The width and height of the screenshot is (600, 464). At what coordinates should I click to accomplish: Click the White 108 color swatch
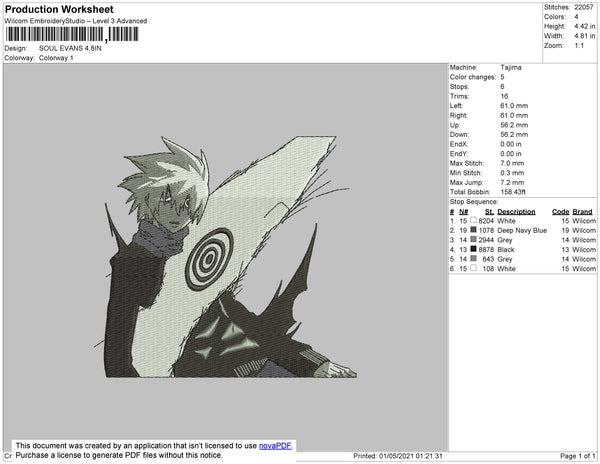point(473,268)
